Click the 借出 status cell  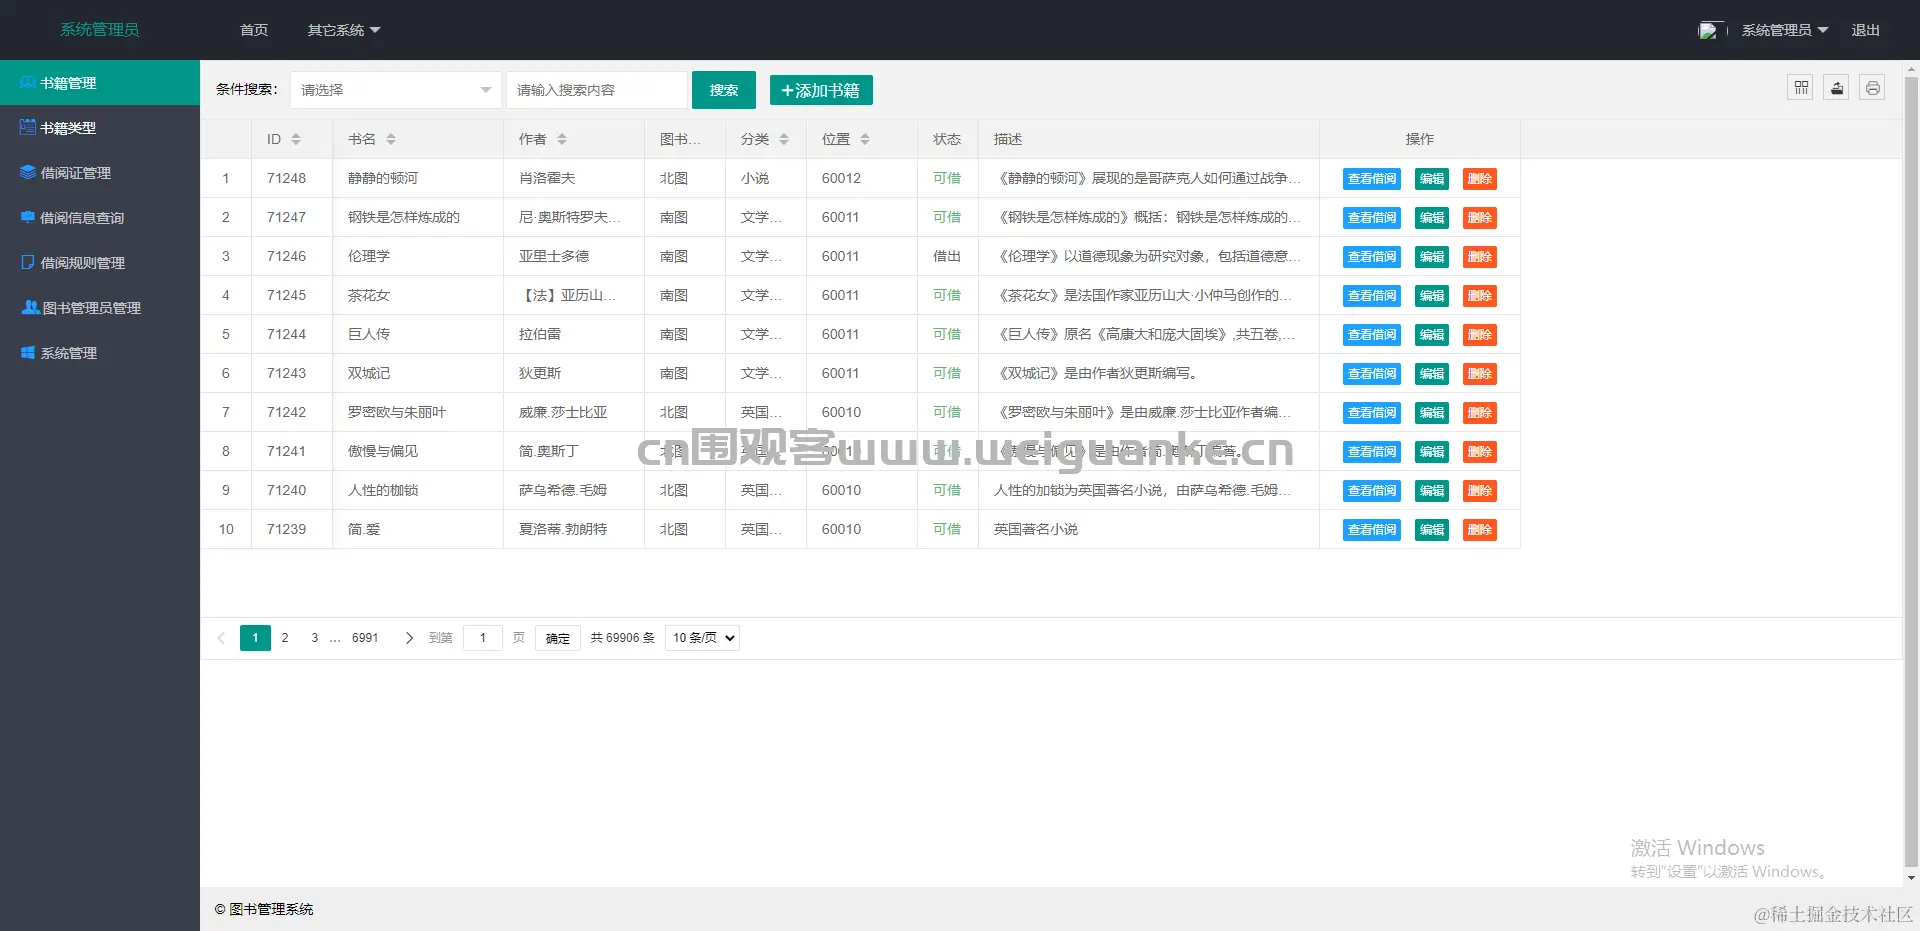(x=947, y=256)
